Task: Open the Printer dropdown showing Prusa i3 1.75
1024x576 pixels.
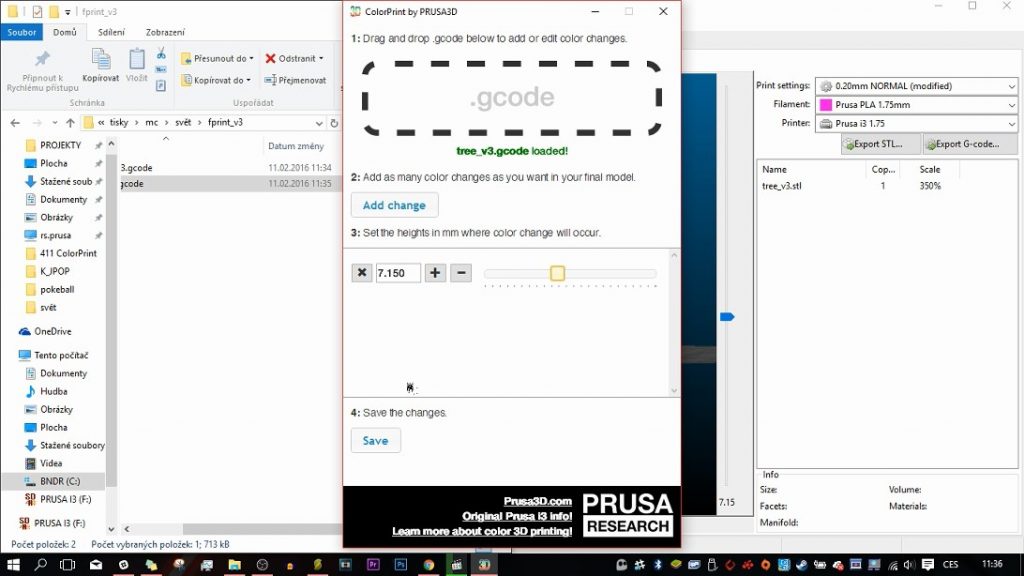Action: pyautogui.click(x=917, y=123)
